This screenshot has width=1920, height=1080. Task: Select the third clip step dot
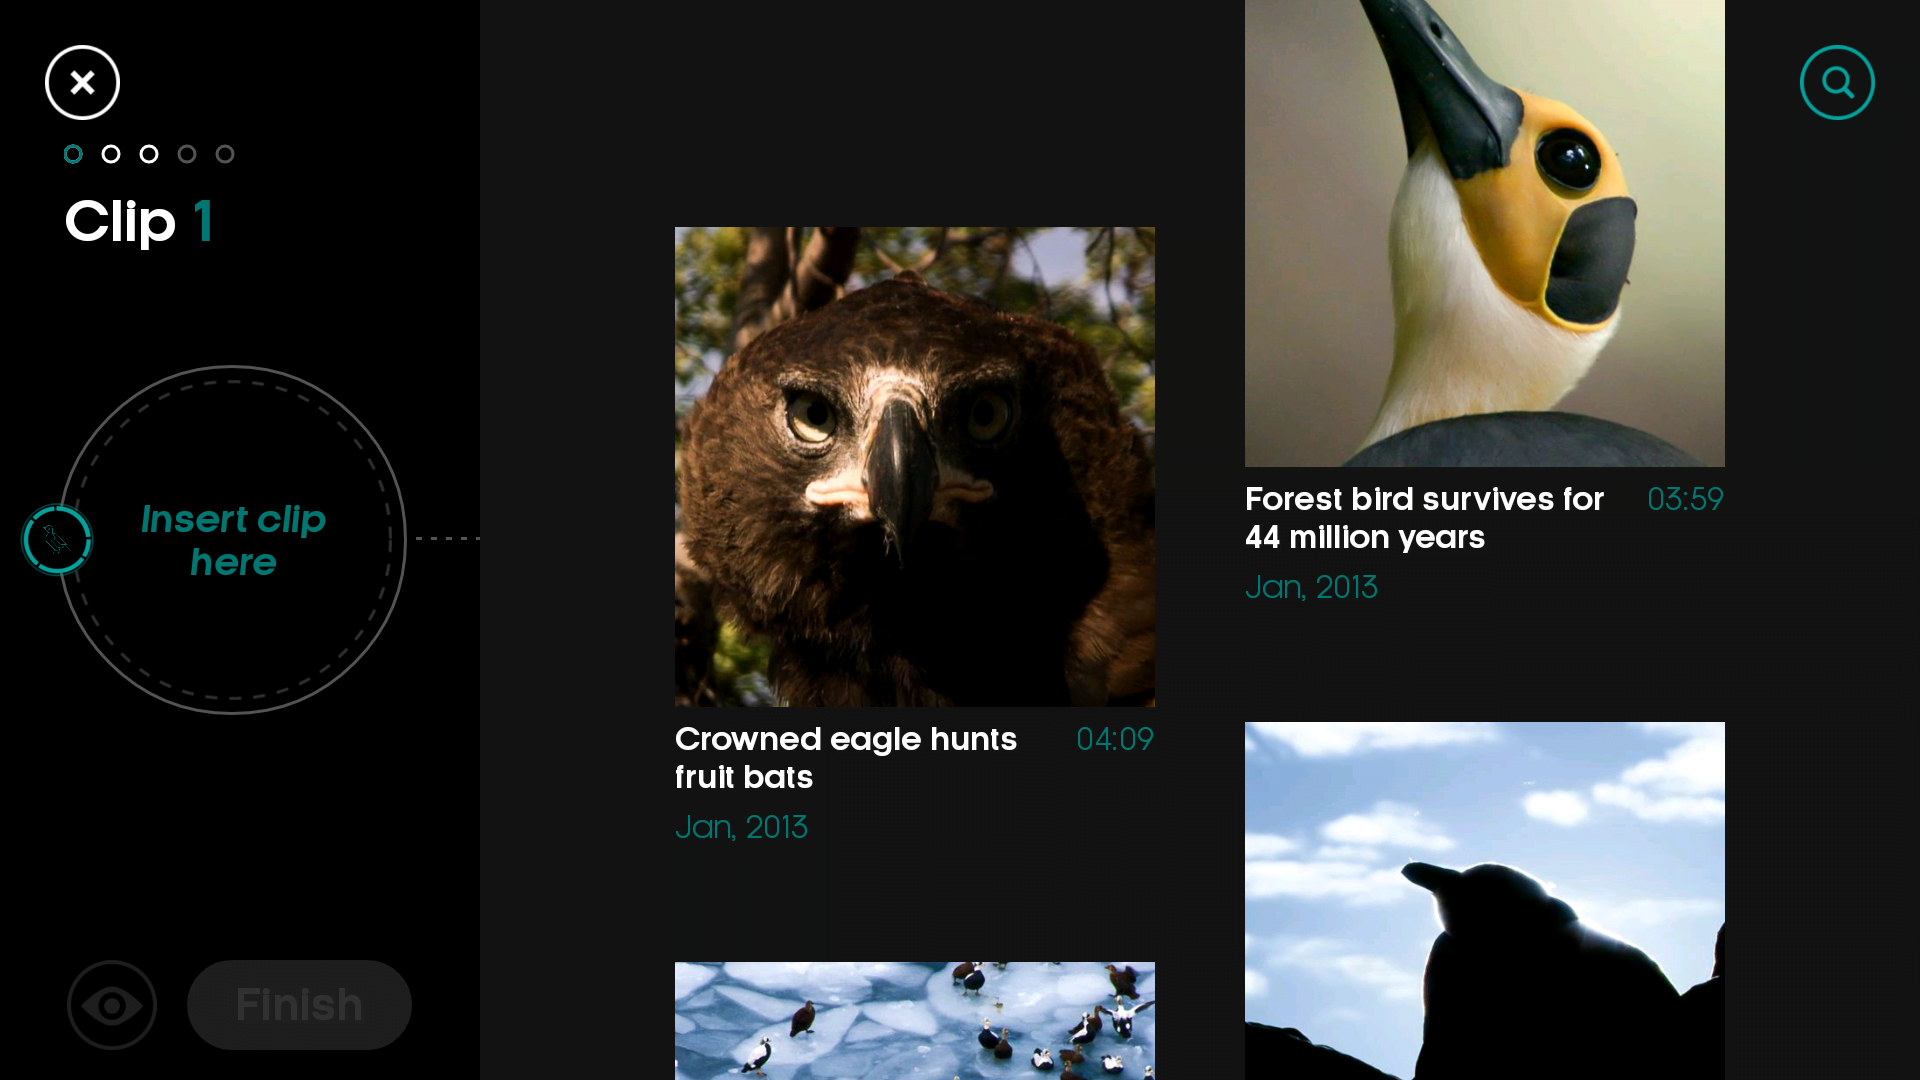coord(149,154)
